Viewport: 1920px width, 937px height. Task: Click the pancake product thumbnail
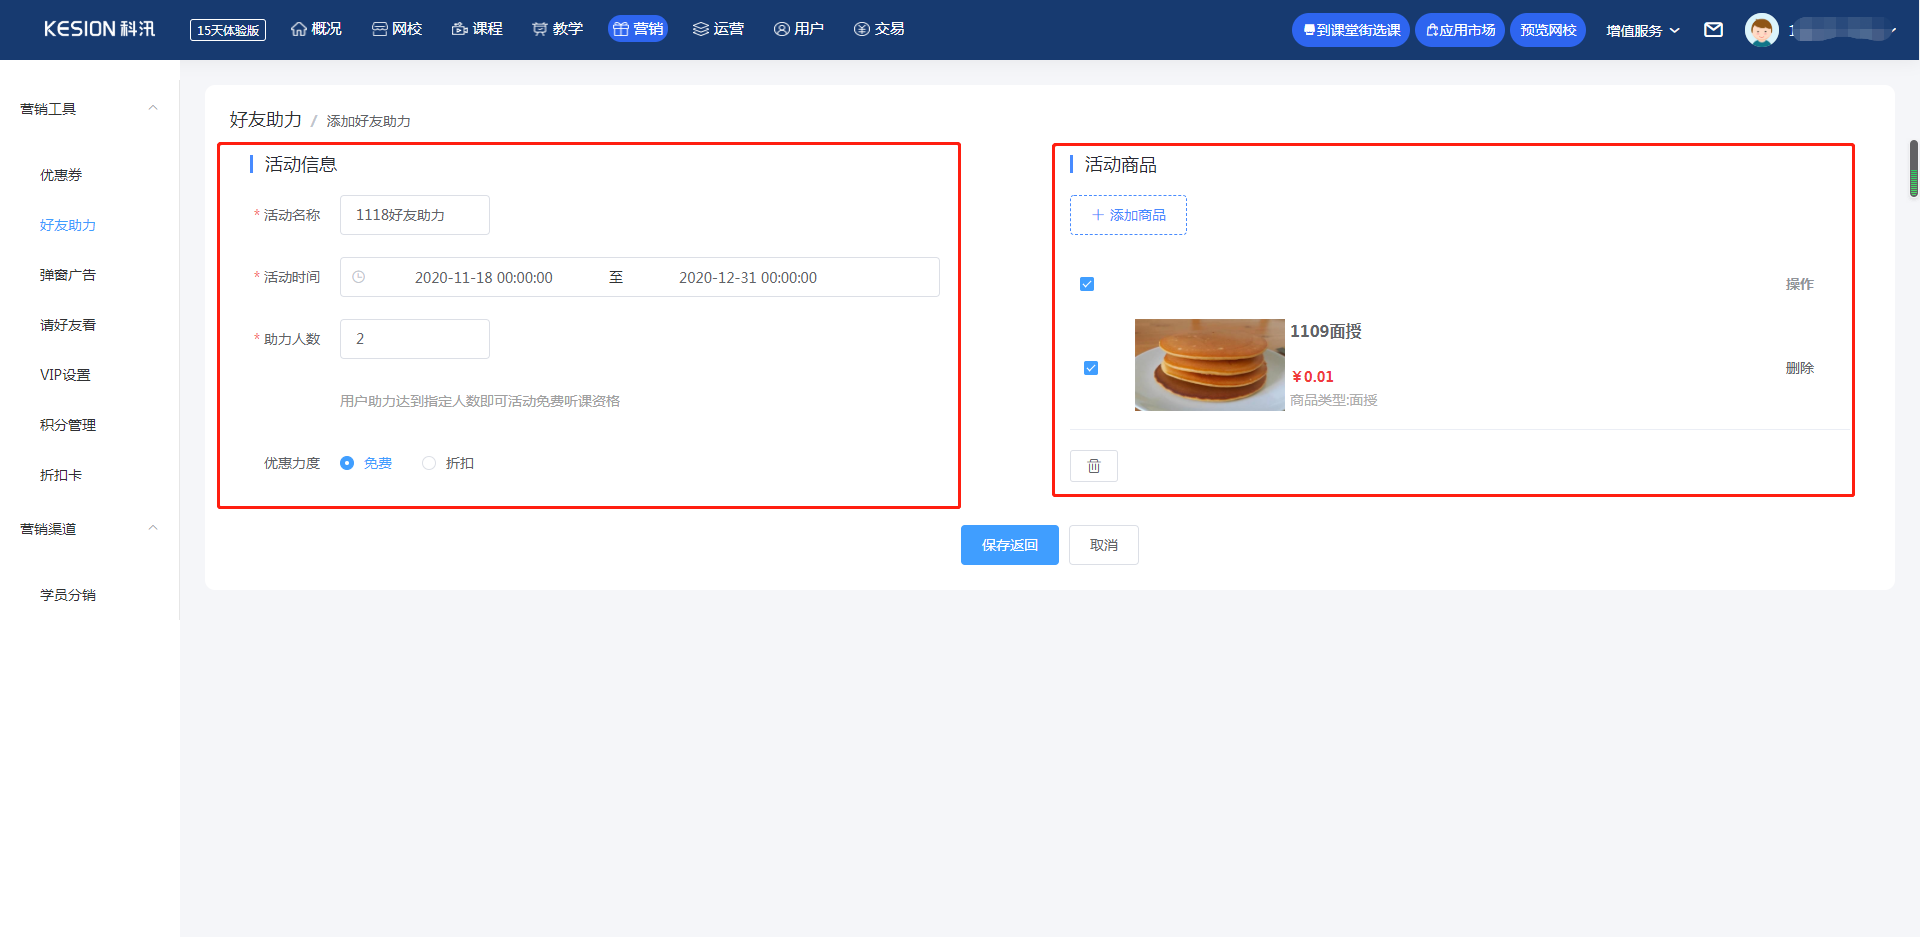[1210, 365]
